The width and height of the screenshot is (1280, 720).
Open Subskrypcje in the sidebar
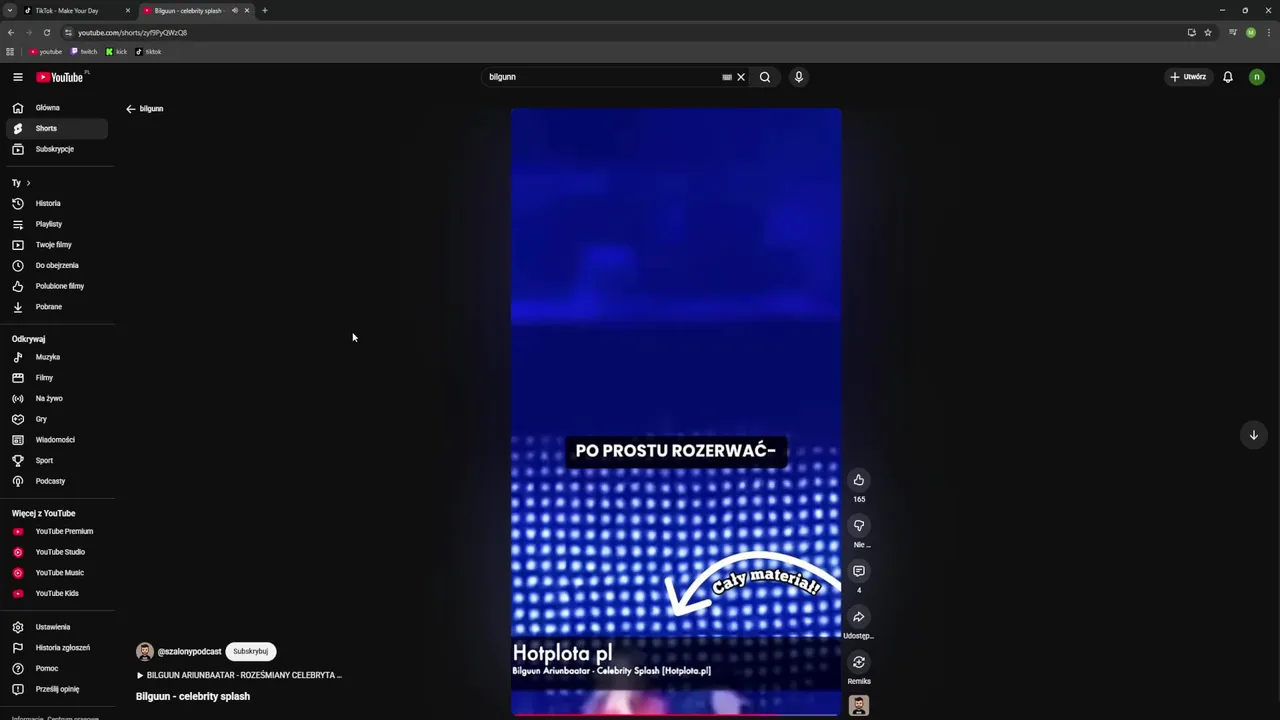[56, 149]
